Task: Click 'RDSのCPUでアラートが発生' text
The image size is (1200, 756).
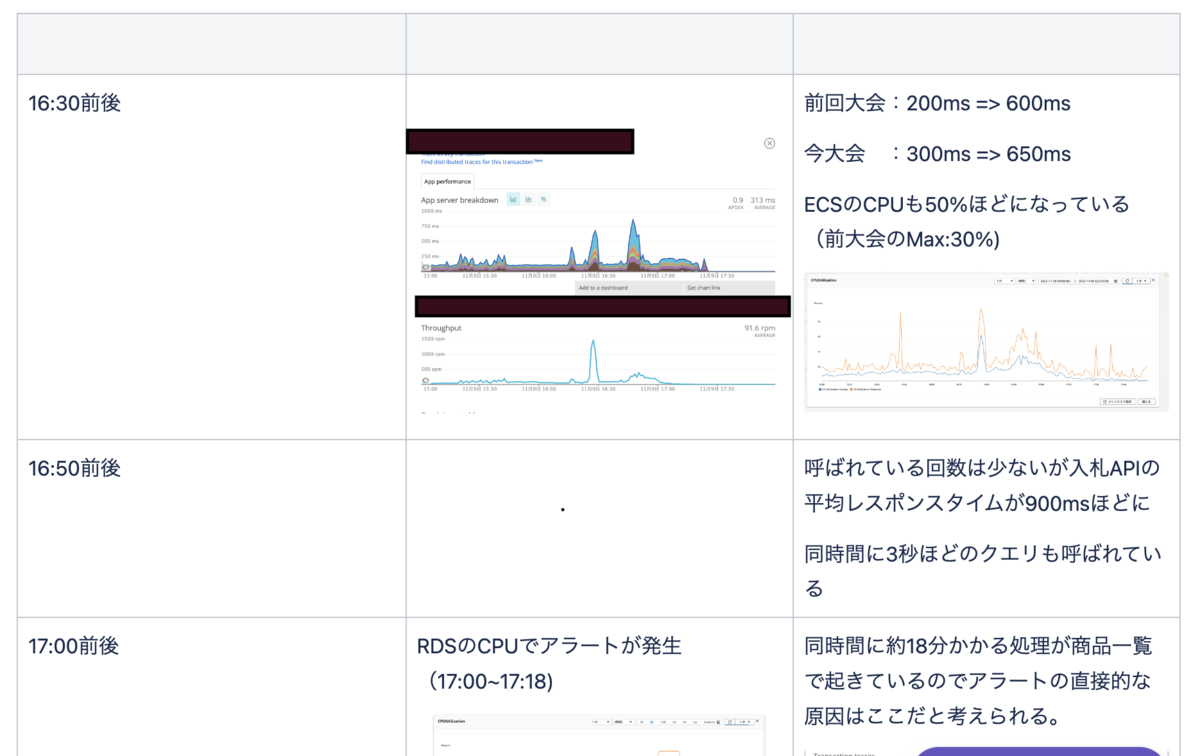Action: tap(549, 646)
